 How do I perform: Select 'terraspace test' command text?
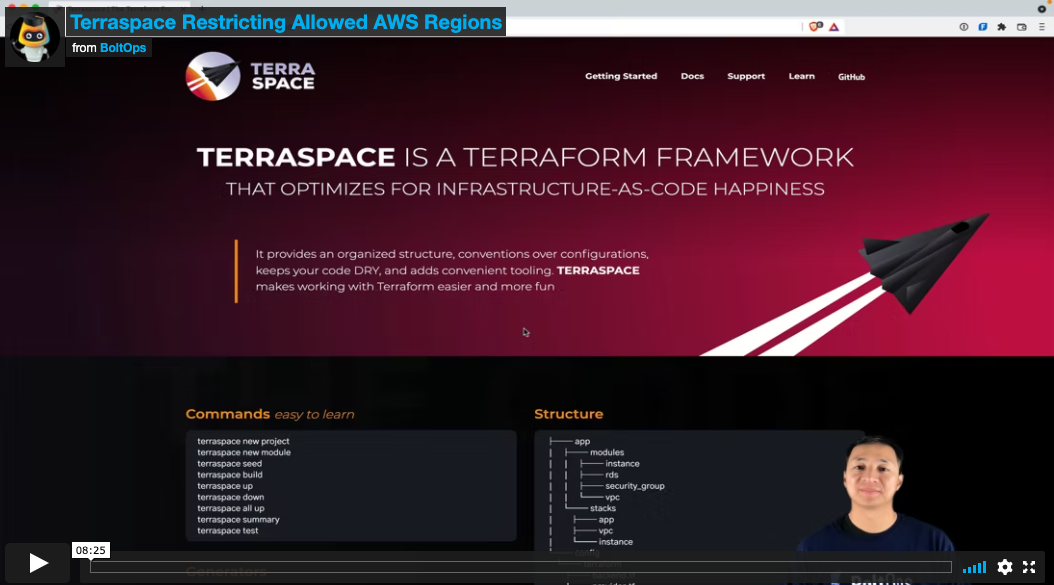(x=227, y=531)
